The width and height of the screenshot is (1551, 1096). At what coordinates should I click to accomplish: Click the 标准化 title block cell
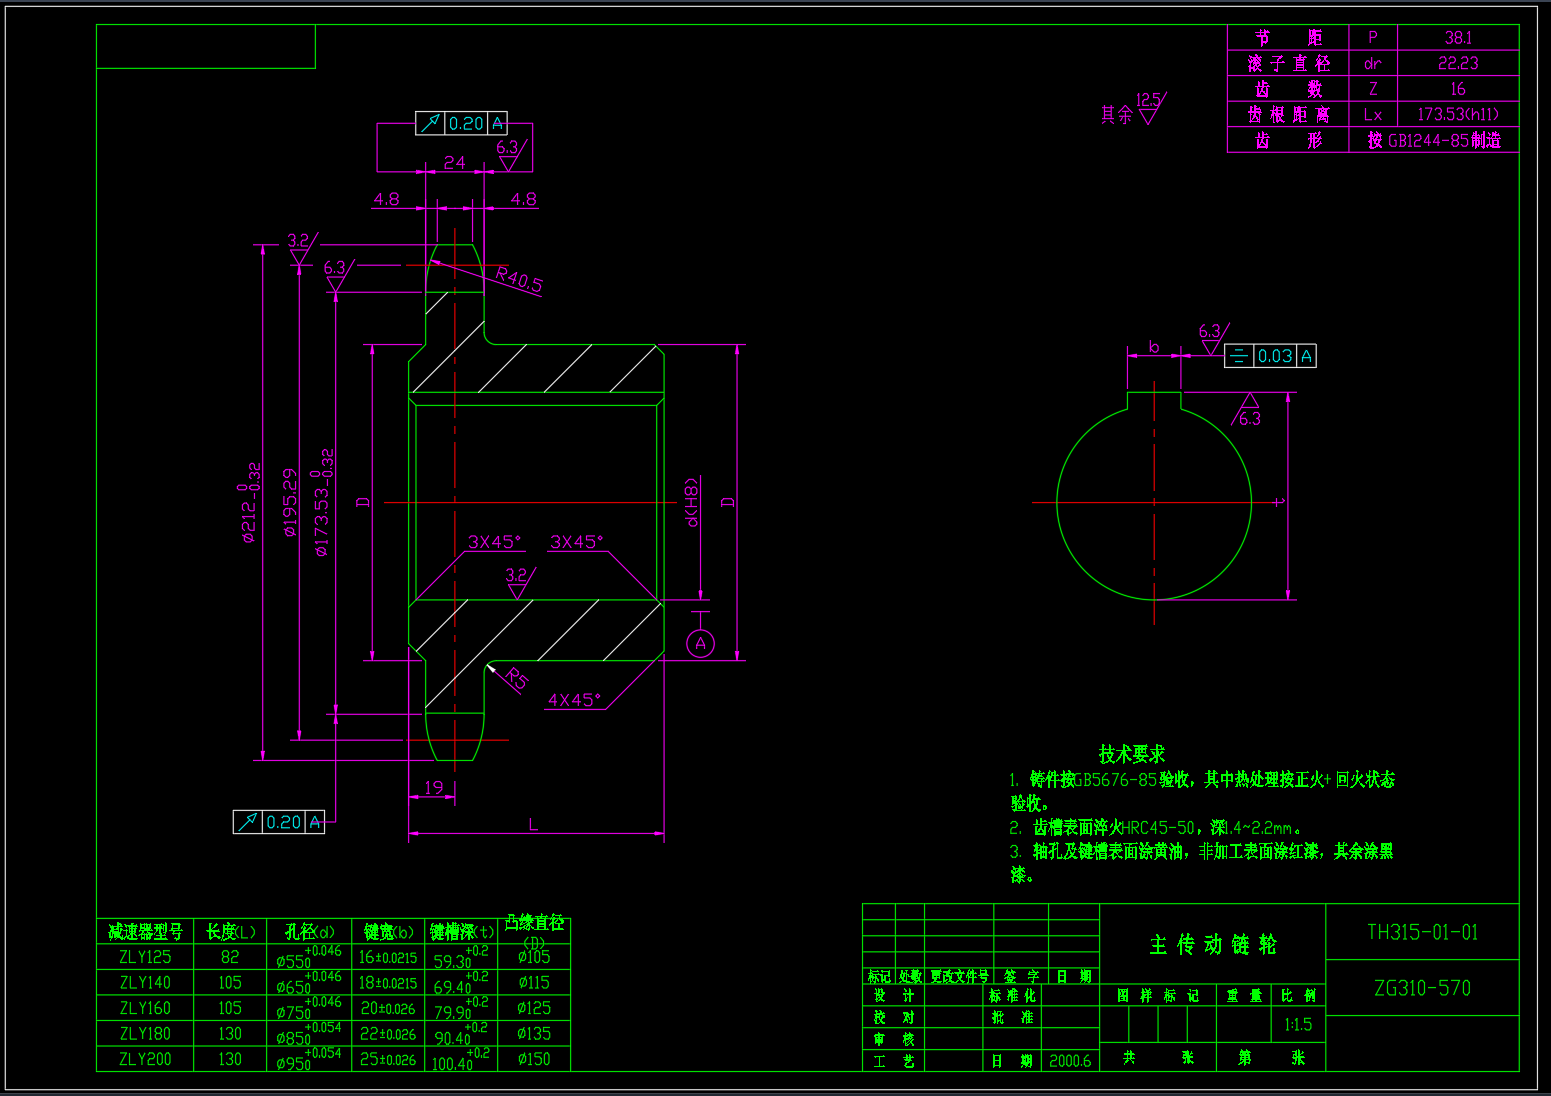coord(1012,996)
